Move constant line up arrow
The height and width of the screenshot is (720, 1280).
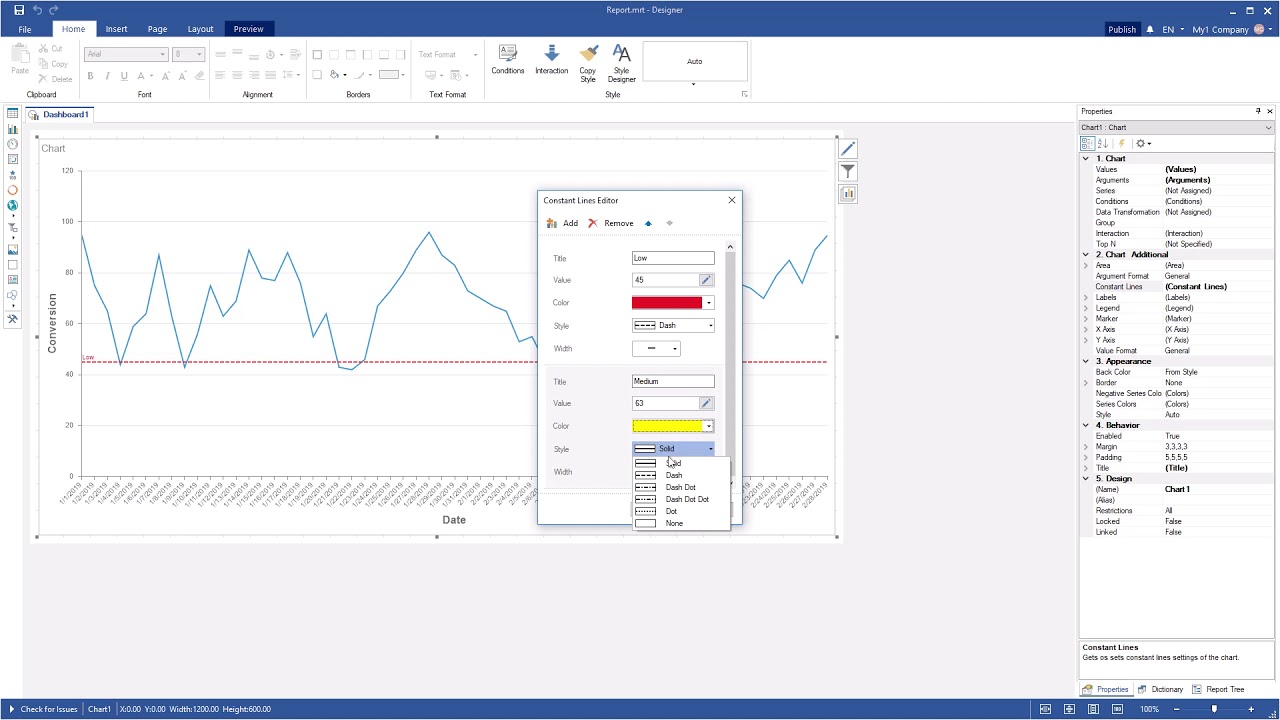(648, 223)
